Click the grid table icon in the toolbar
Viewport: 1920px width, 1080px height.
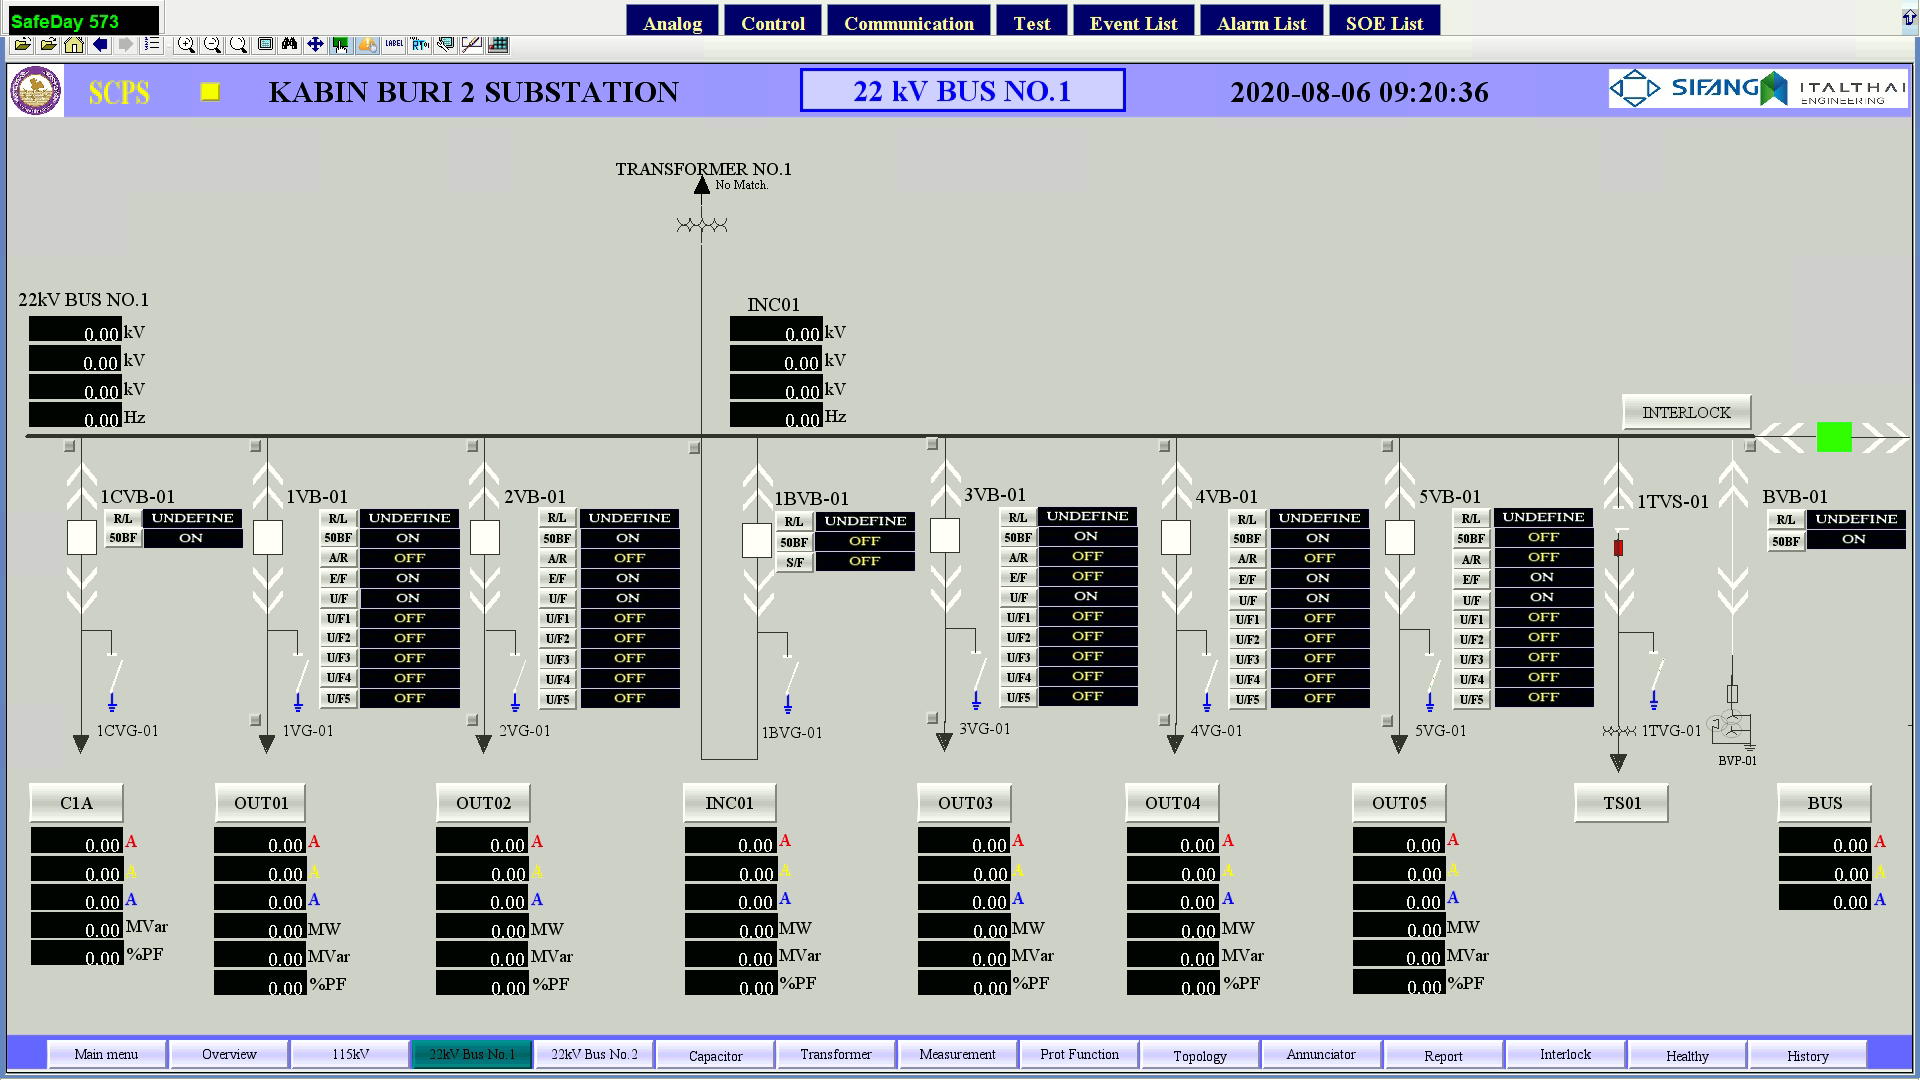498,44
